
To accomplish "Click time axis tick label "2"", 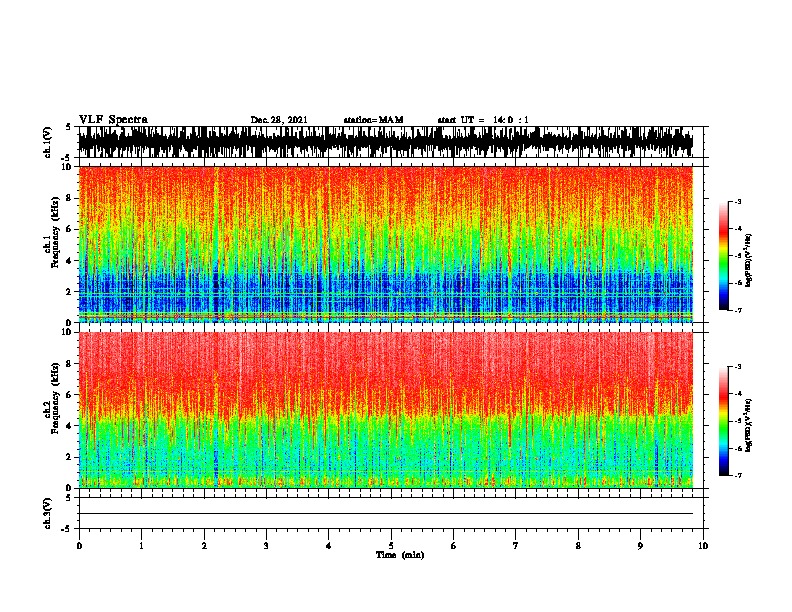I will pyautogui.click(x=204, y=546).
